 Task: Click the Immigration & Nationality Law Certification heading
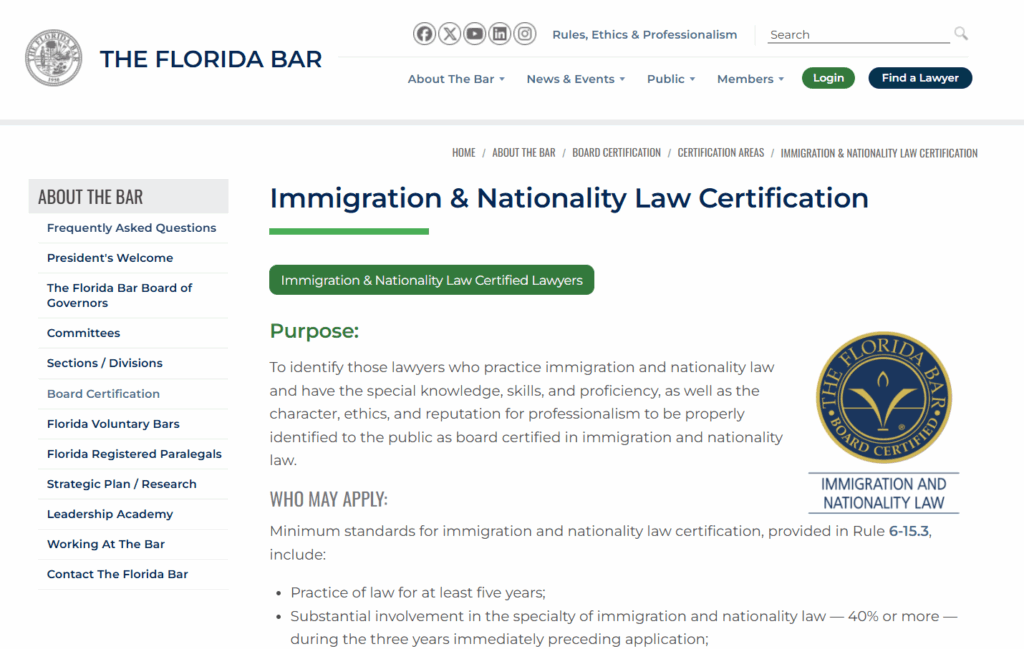(569, 198)
